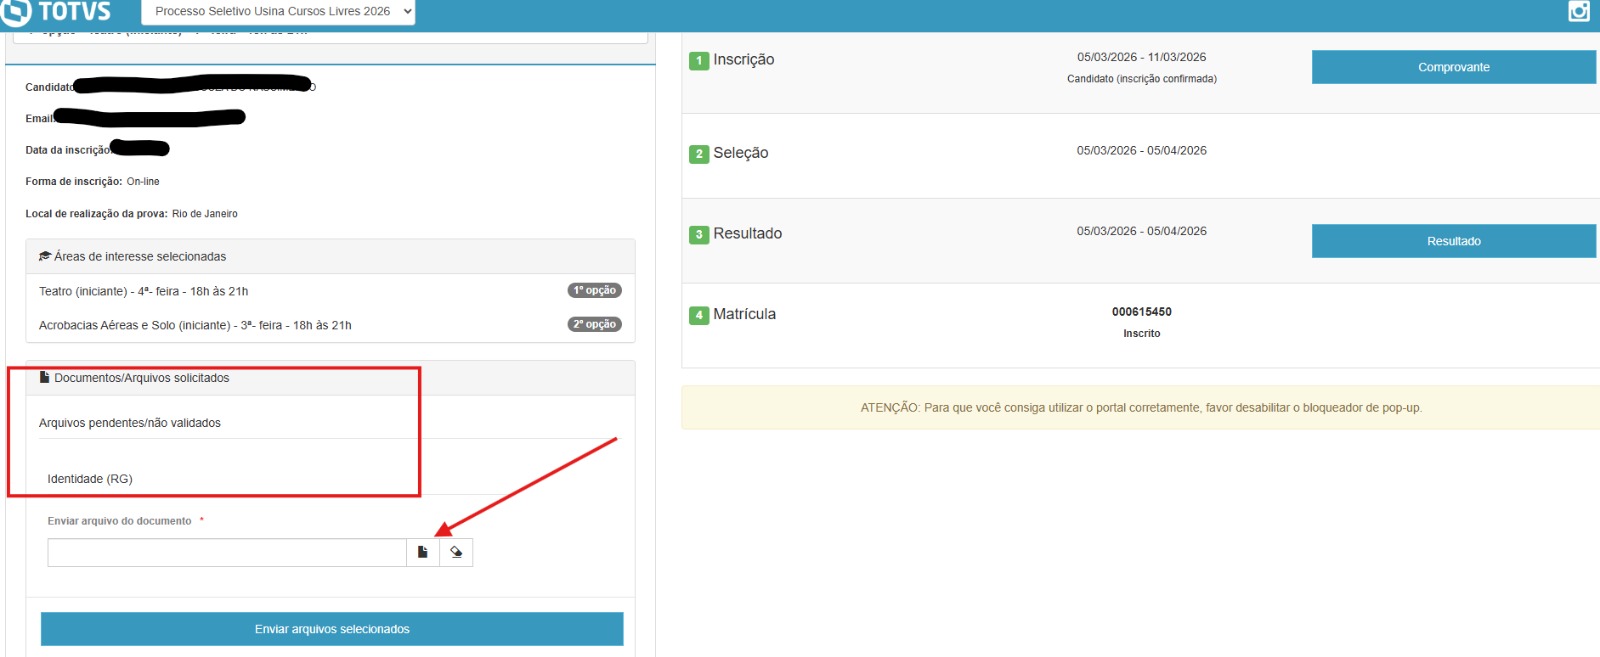Click the green step 3 badge for Resultado
1600x657 pixels.
point(699,234)
